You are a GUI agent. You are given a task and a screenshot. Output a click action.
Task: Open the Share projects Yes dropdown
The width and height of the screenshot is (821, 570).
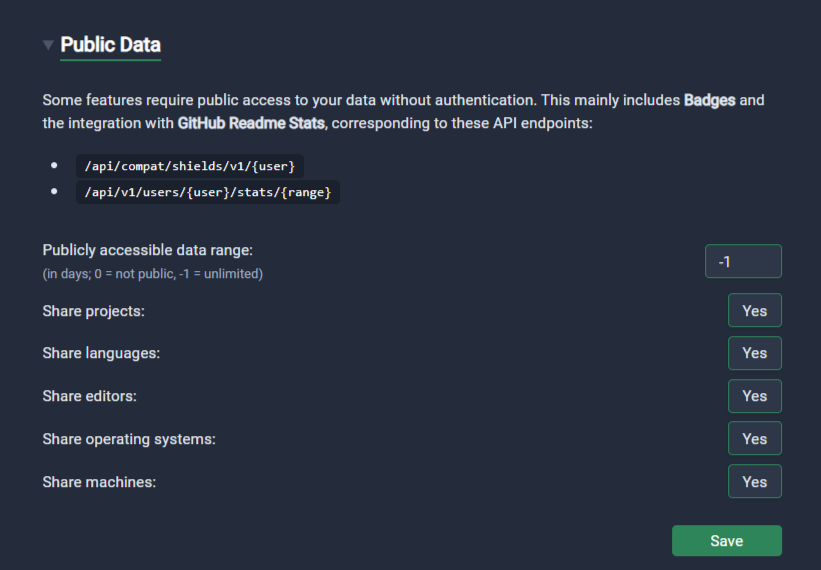pos(755,310)
